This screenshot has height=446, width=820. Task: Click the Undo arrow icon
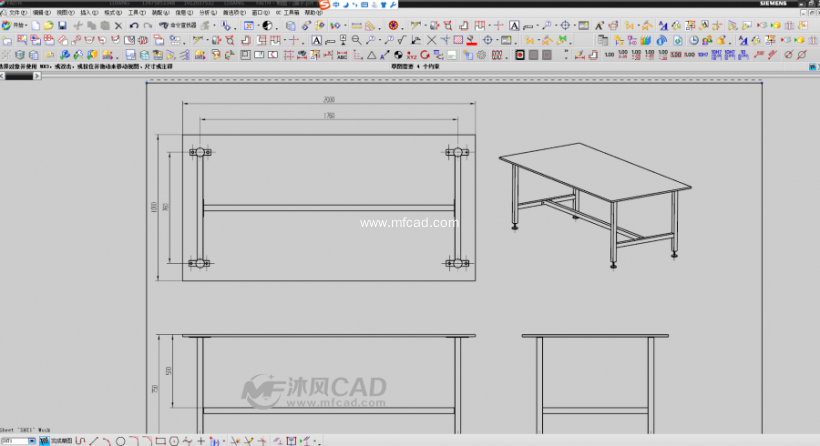tap(134, 25)
